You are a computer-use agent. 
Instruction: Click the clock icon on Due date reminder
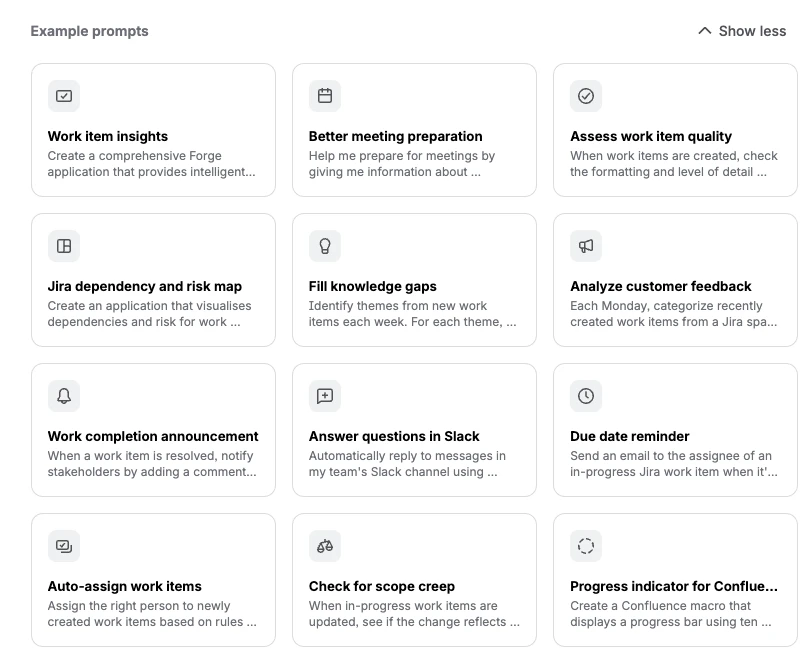point(586,396)
